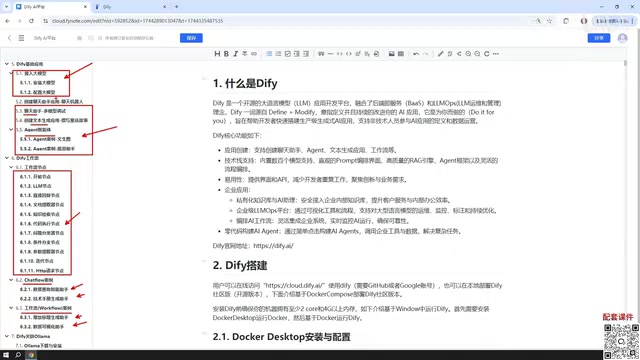This screenshot has width=640, height=360.
Task: Open browser tab list dropdown arrow
Action: [x=6, y=7]
